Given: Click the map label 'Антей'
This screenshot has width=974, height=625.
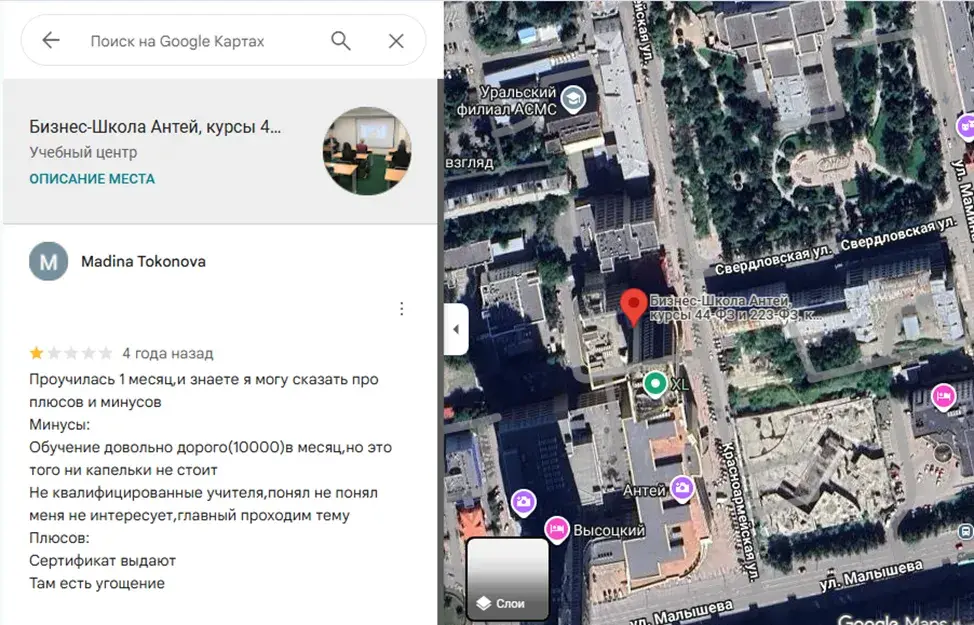Looking at the screenshot, I should 644,491.
